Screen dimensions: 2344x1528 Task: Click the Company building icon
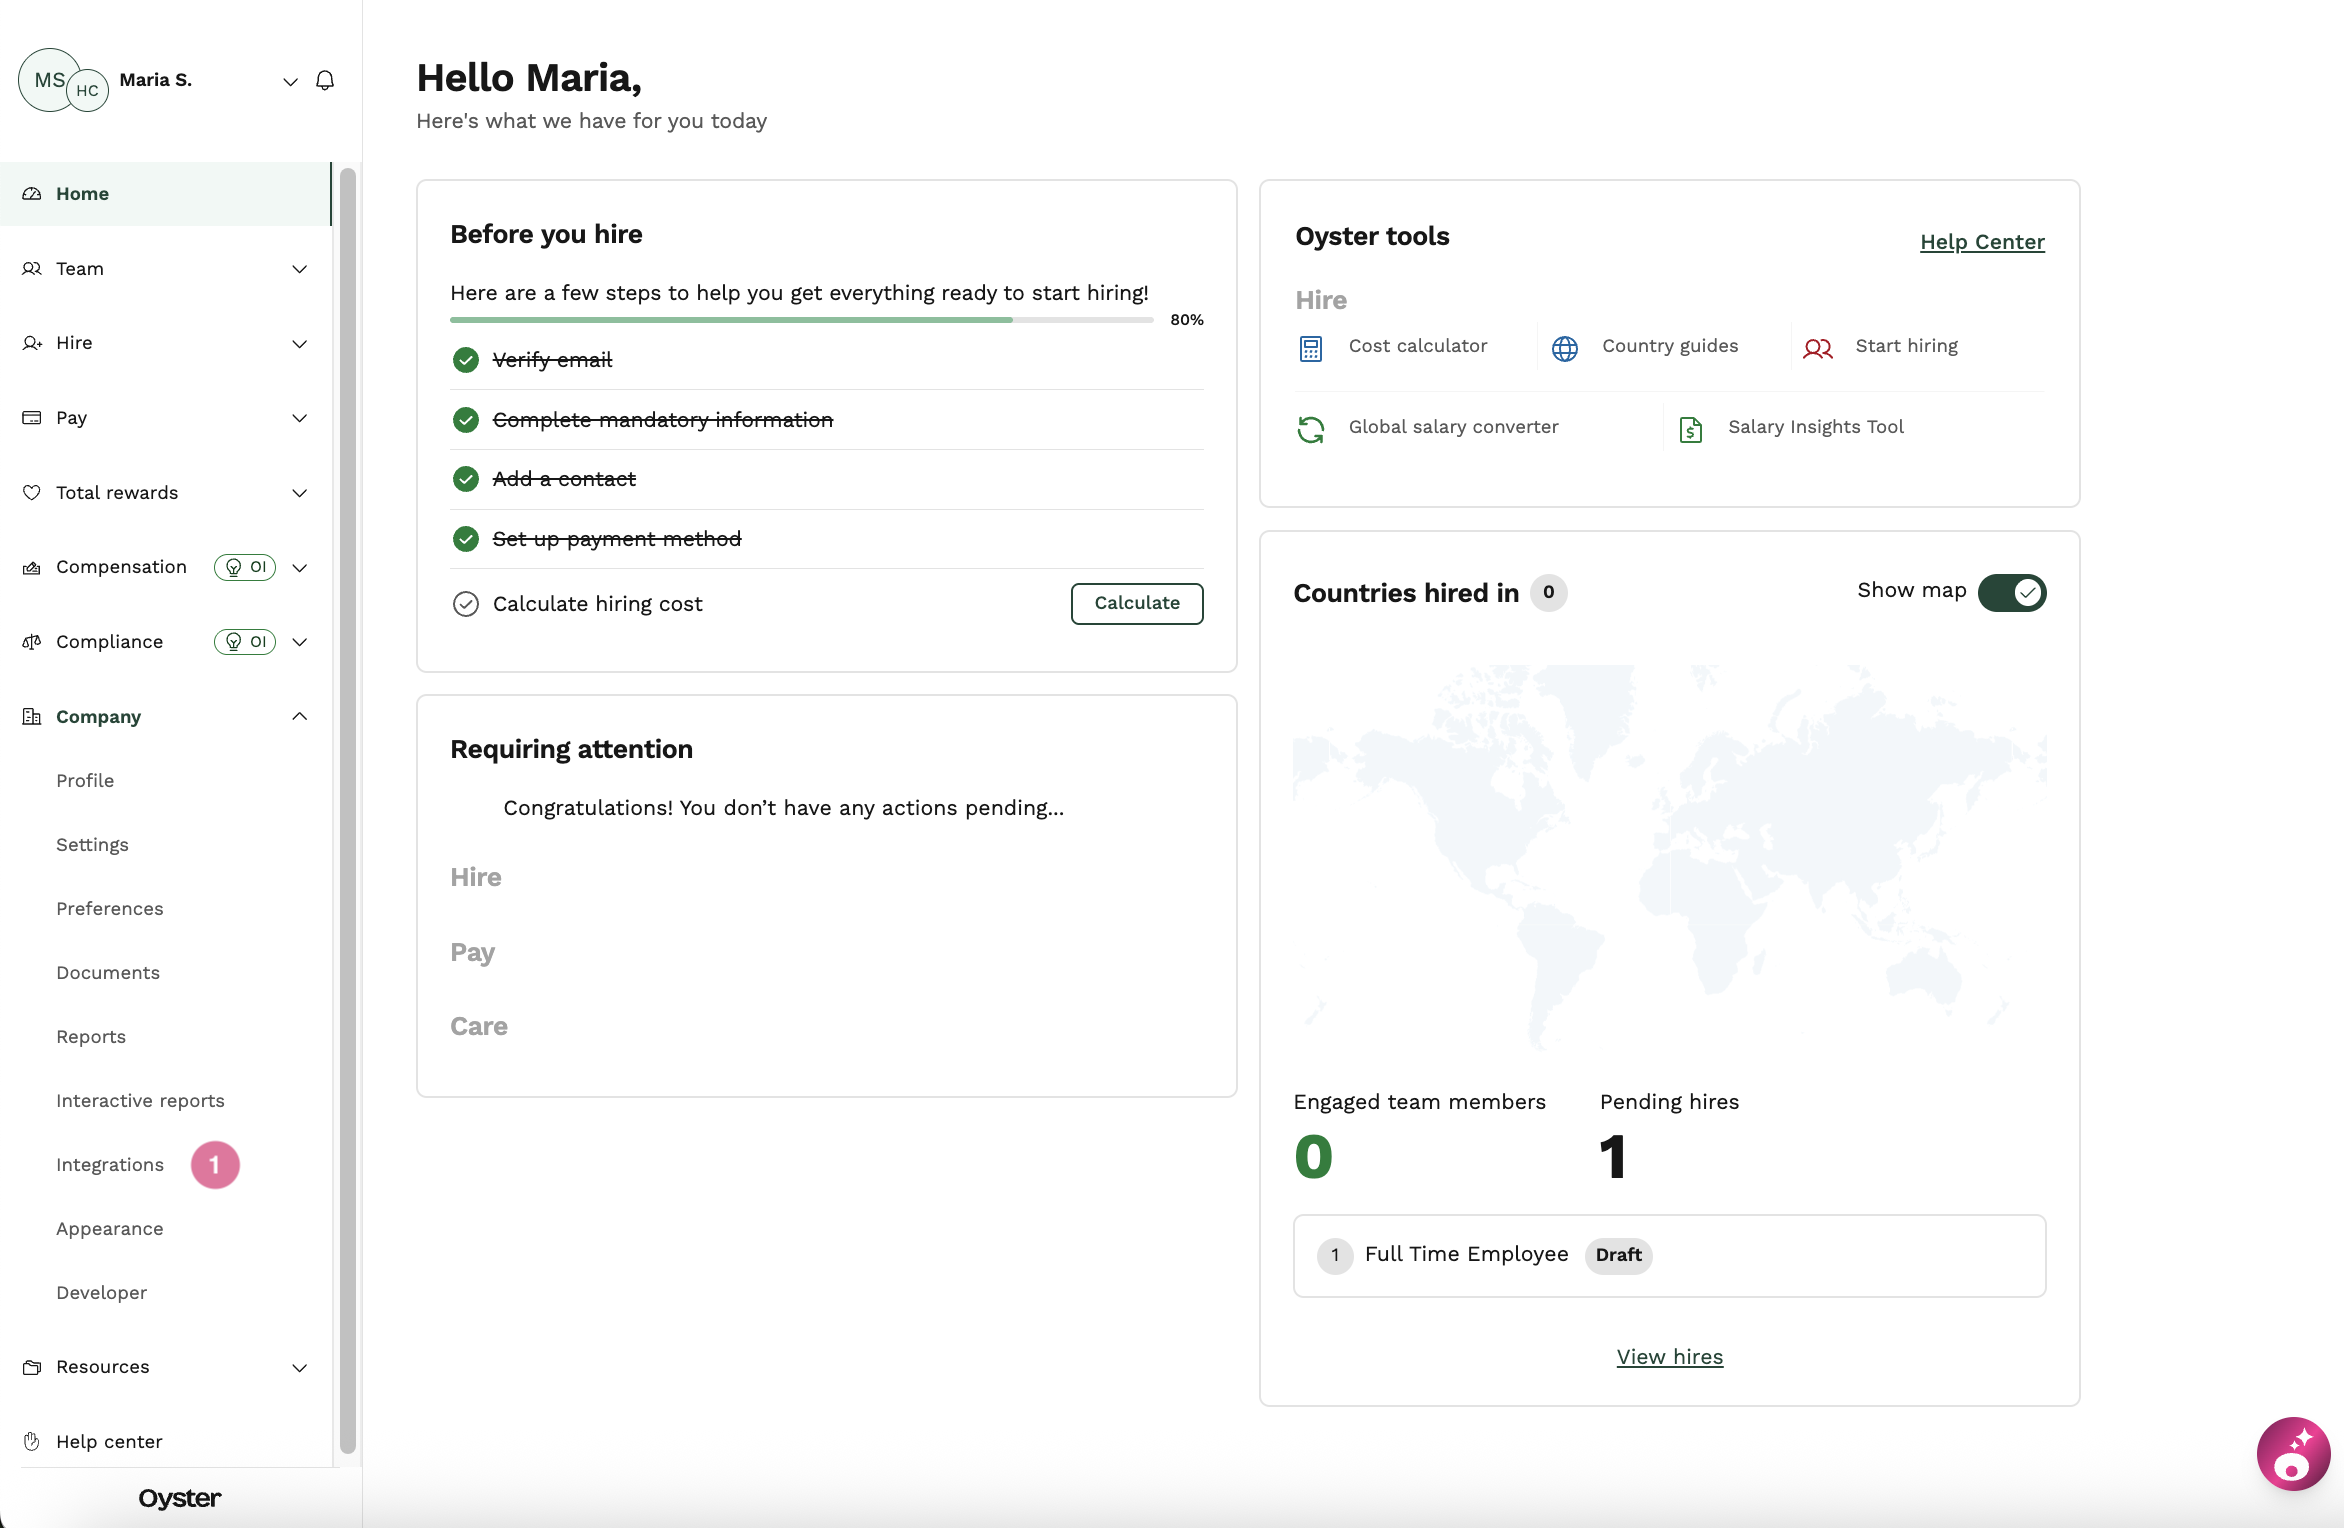(32, 717)
